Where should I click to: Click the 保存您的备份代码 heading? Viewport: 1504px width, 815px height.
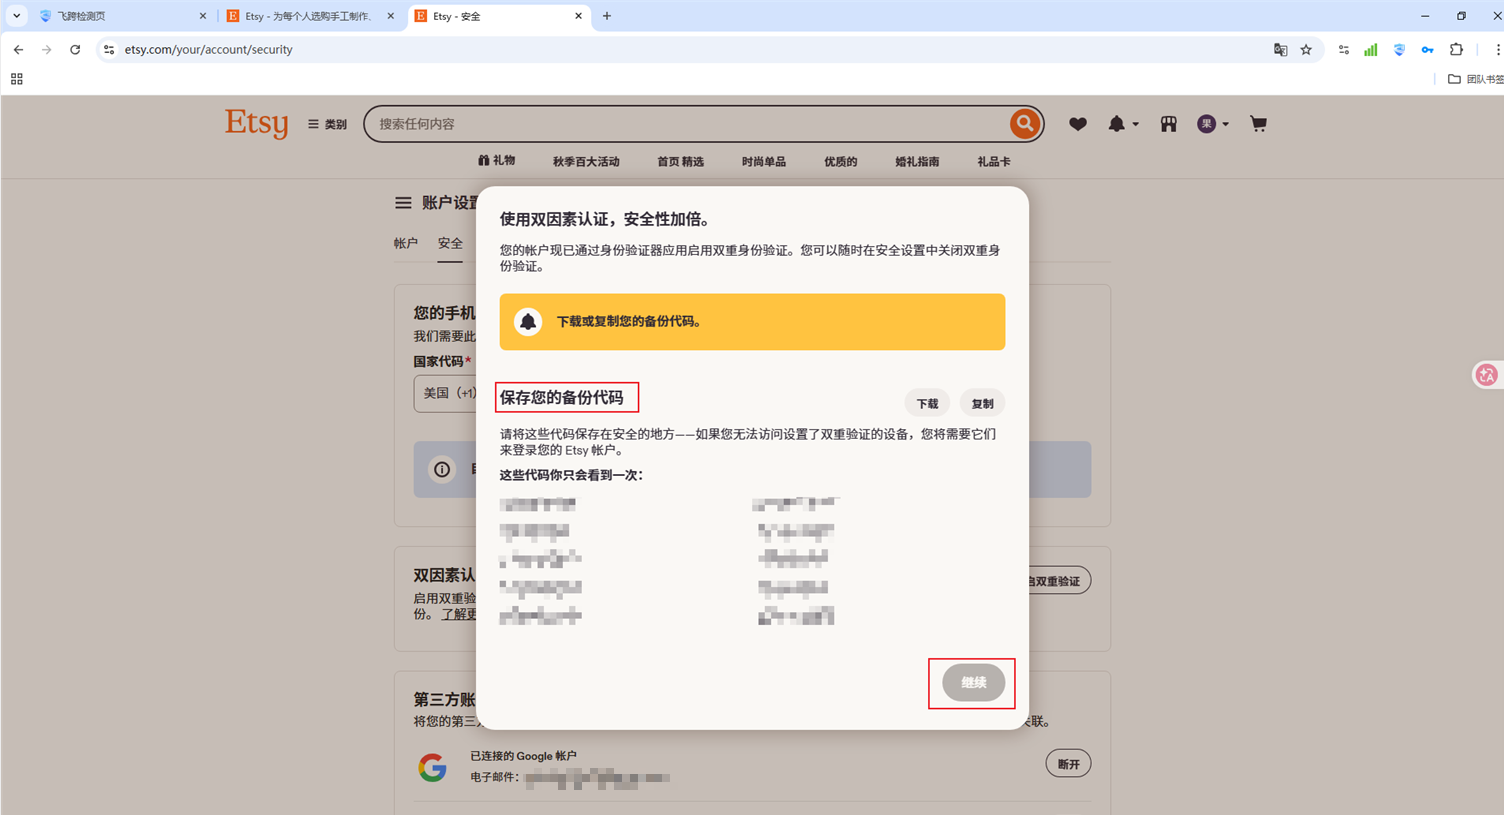(x=562, y=398)
